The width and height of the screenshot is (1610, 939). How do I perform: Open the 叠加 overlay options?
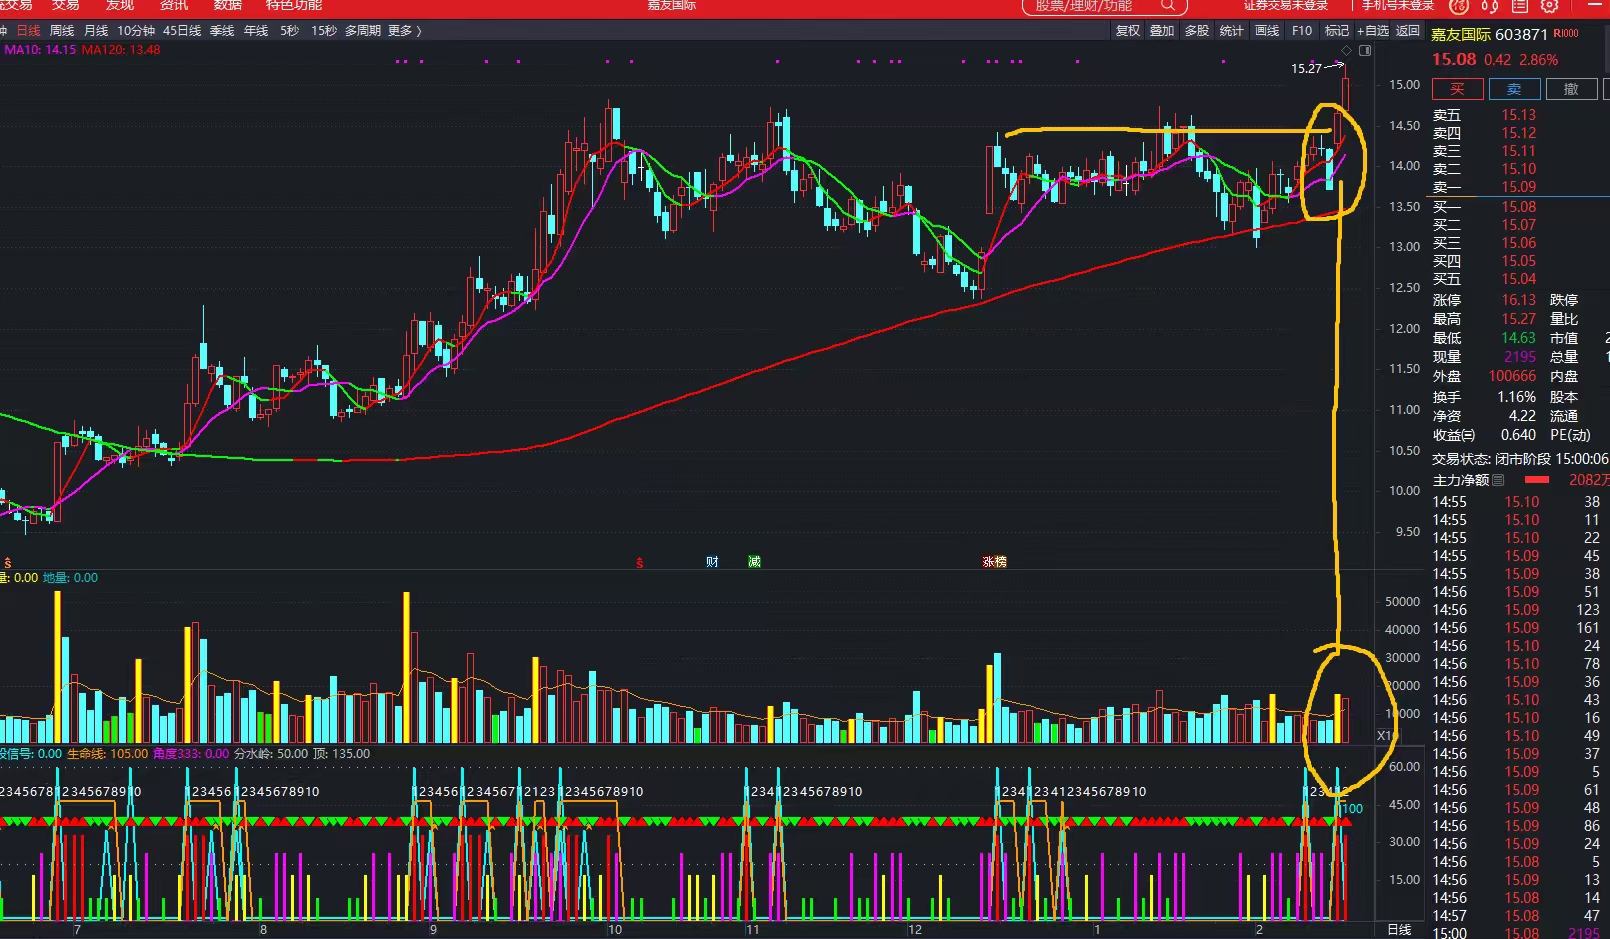tap(1162, 31)
